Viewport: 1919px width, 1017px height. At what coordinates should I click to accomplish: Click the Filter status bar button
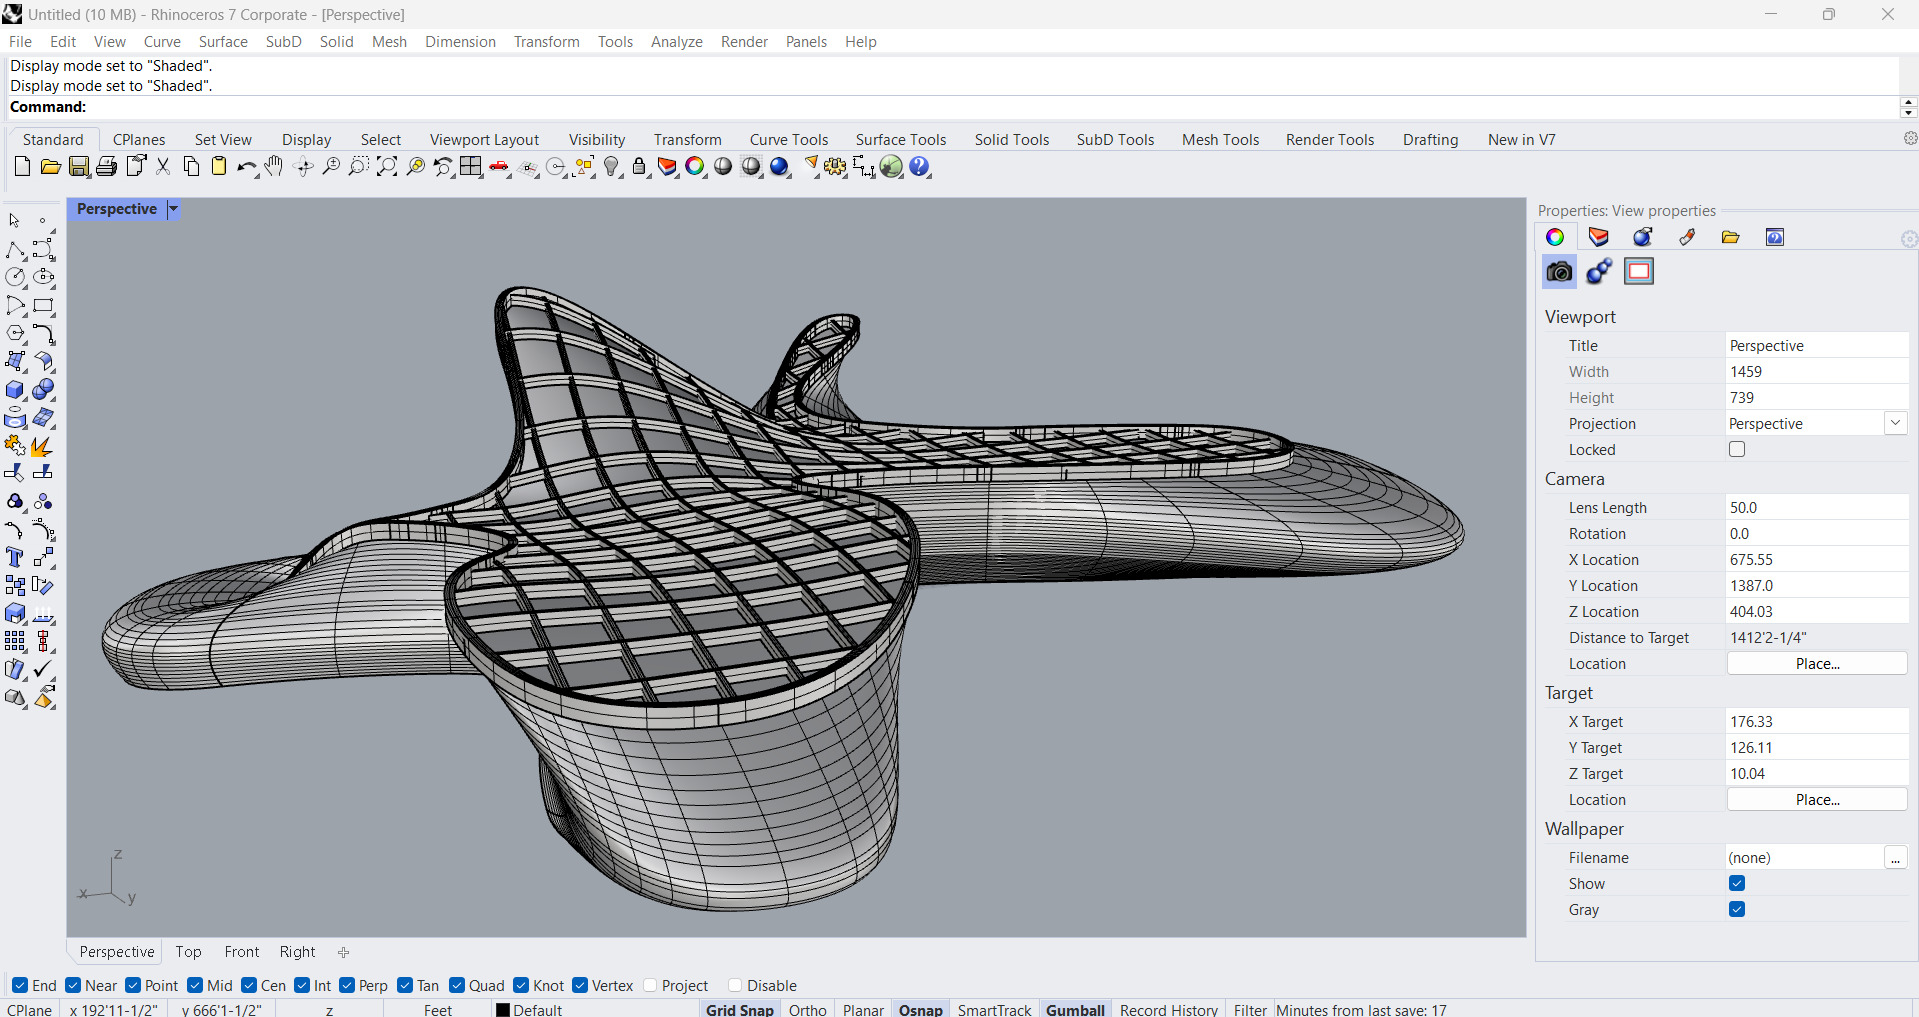(1250, 1010)
